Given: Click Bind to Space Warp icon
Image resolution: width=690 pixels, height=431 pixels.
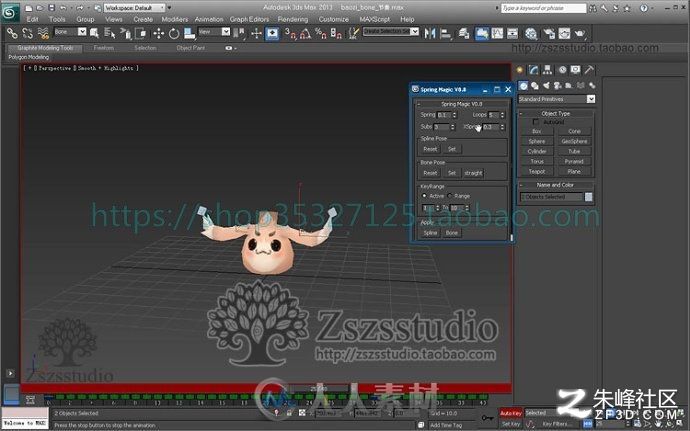Looking at the screenshot, I should pos(43,33).
